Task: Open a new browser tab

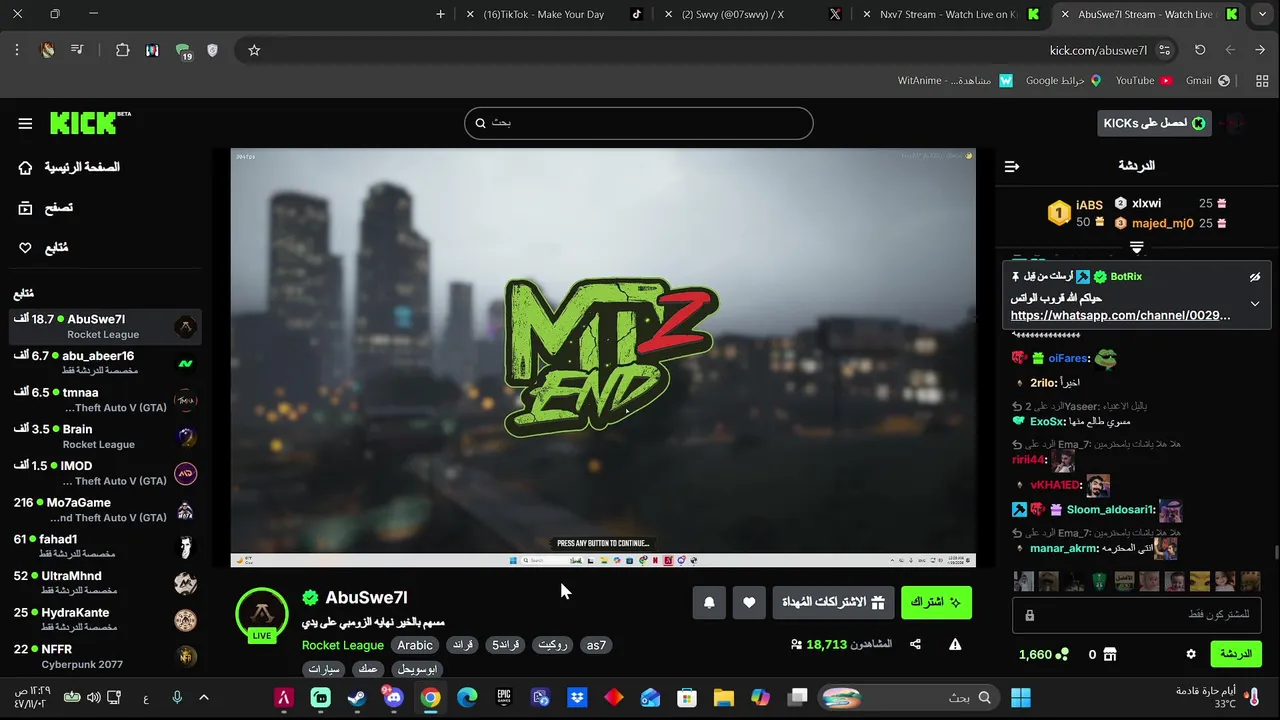Action: pyautogui.click(x=440, y=14)
